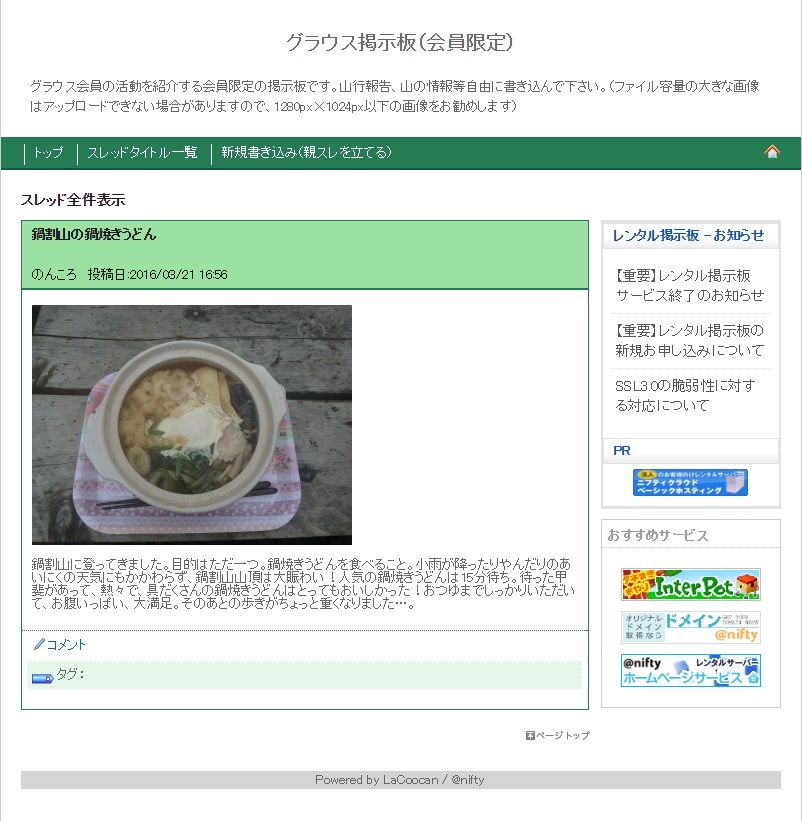Screen dimensions: 802x821
Task: Click the blue tag icon beside タグ
Action: 42,679
